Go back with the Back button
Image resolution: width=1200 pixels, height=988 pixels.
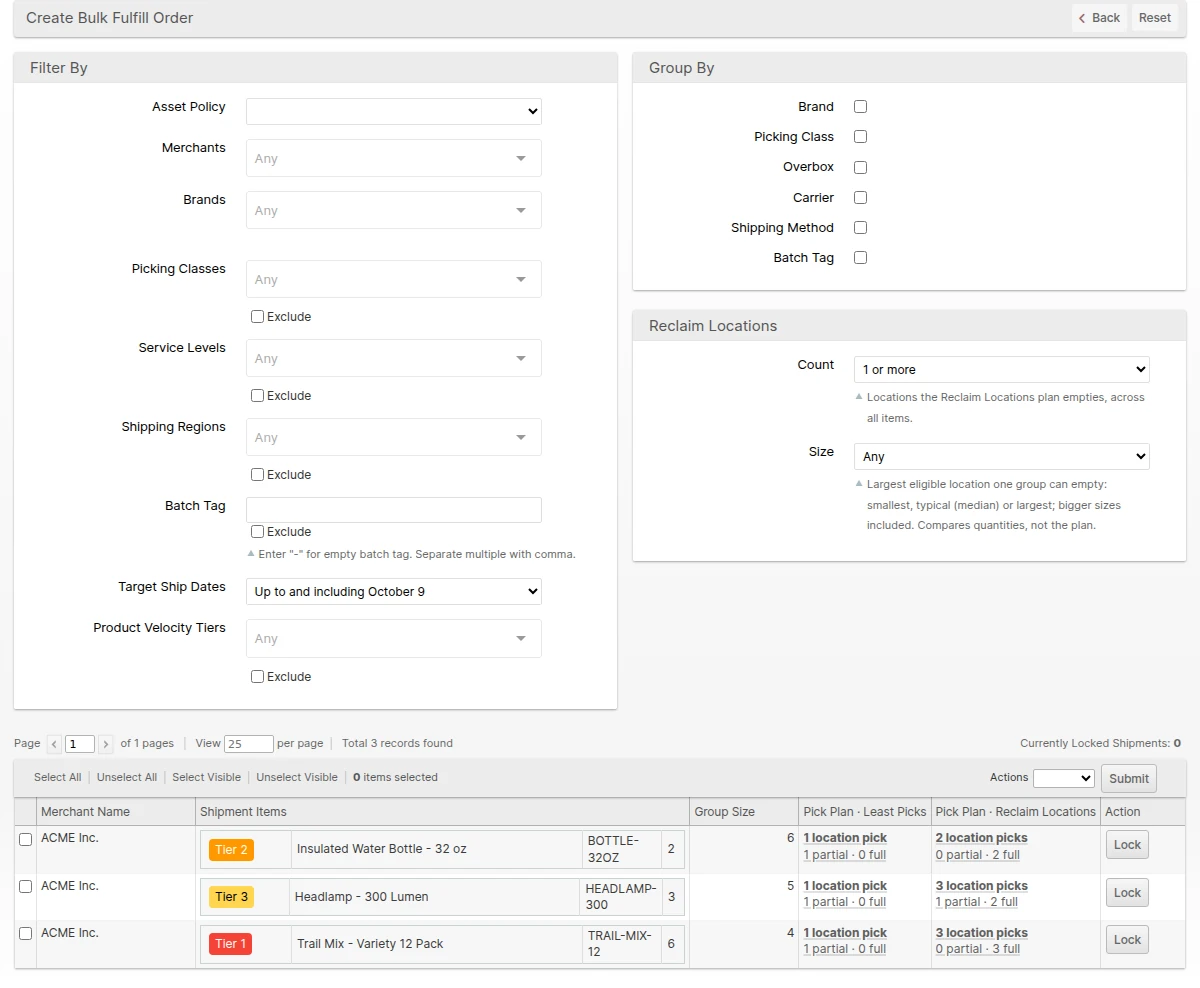pos(1099,18)
